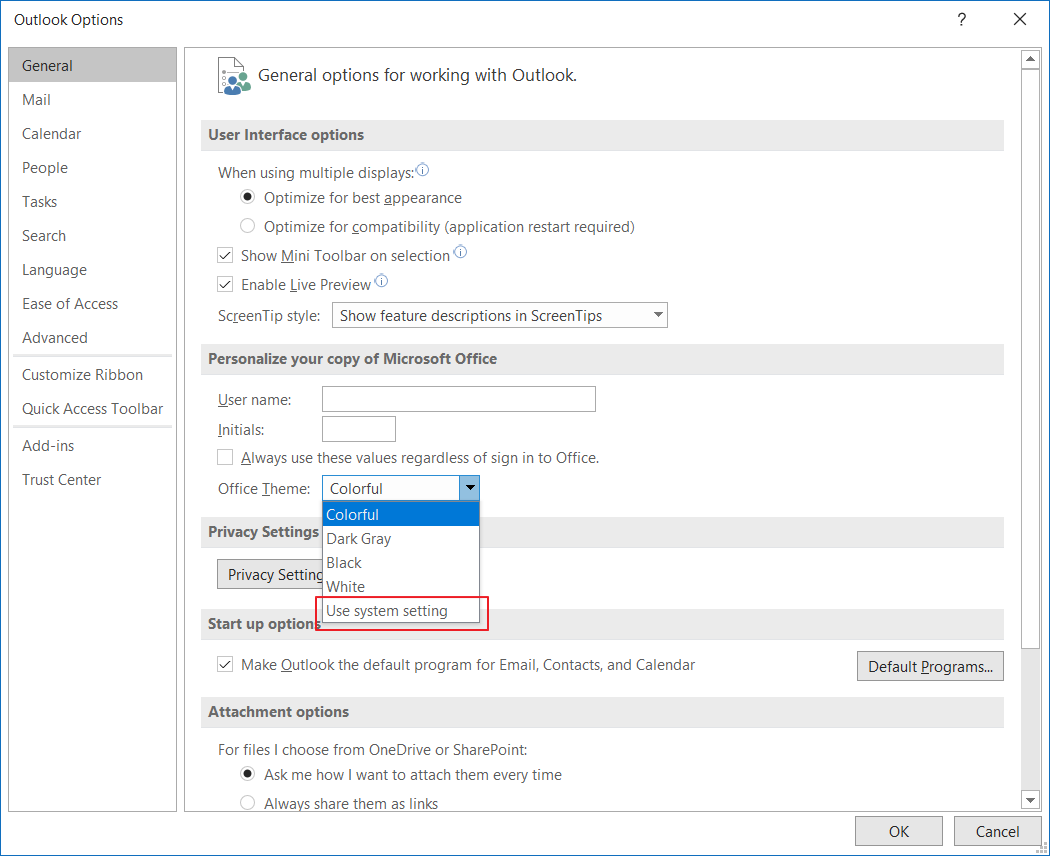Open the Trust Center category
Screen dimensions: 1050x856
(x=92, y=480)
